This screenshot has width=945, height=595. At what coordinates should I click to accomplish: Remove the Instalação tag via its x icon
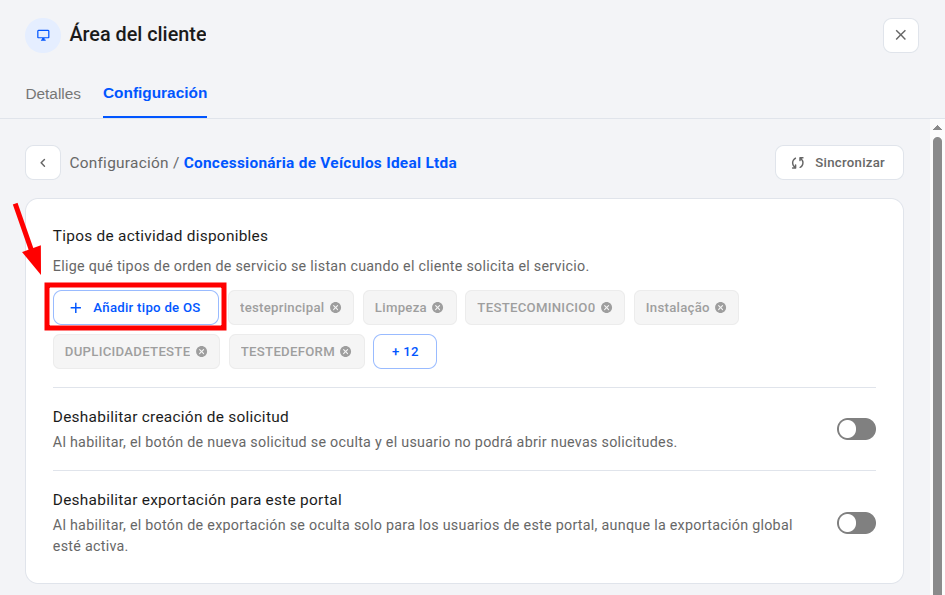pyautogui.click(x=721, y=307)
